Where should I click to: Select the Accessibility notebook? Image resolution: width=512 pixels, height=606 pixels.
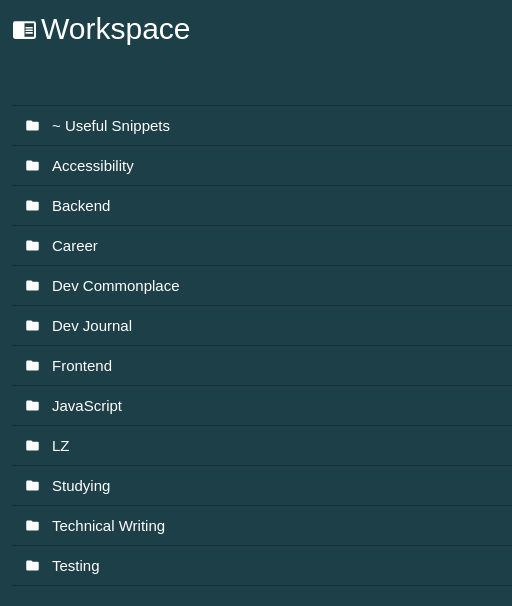(262, 166)
